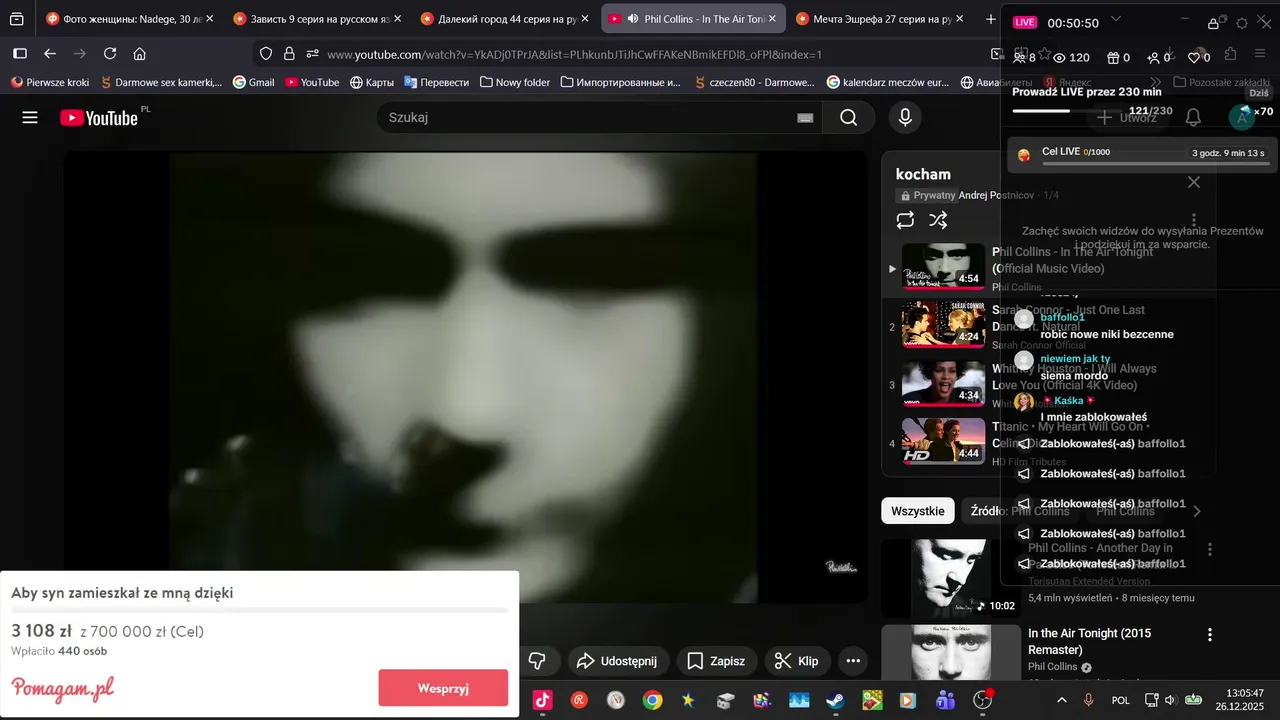
Task: Open more actions ellipsis below video
Action: click(x=852, y=661)
